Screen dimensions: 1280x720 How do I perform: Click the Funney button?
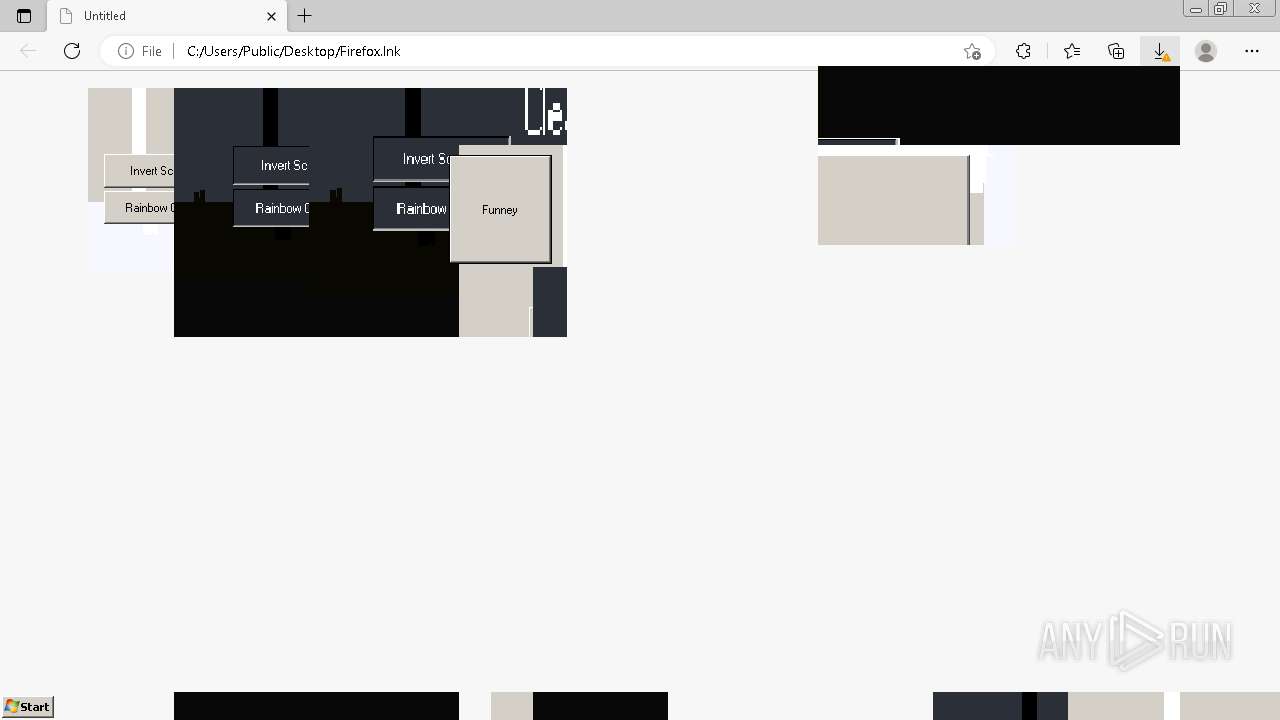[x=500, y=209]
